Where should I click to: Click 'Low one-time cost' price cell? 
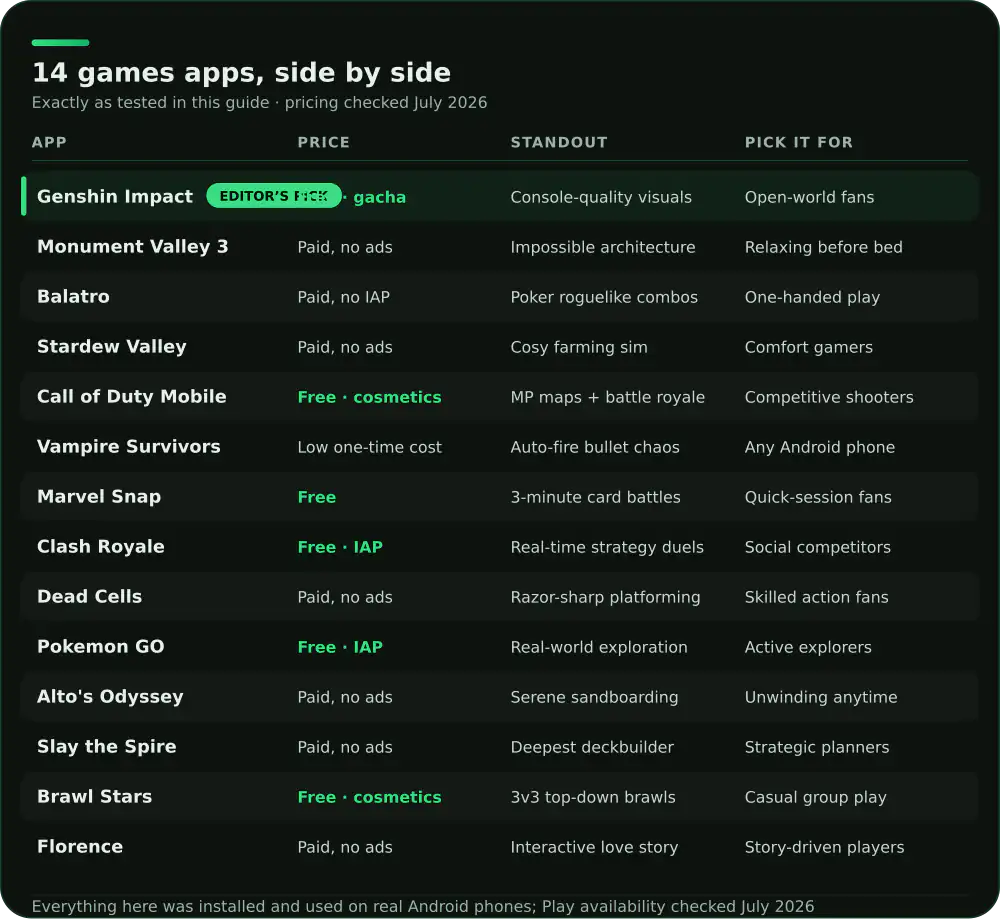click(x=369, y=447)
